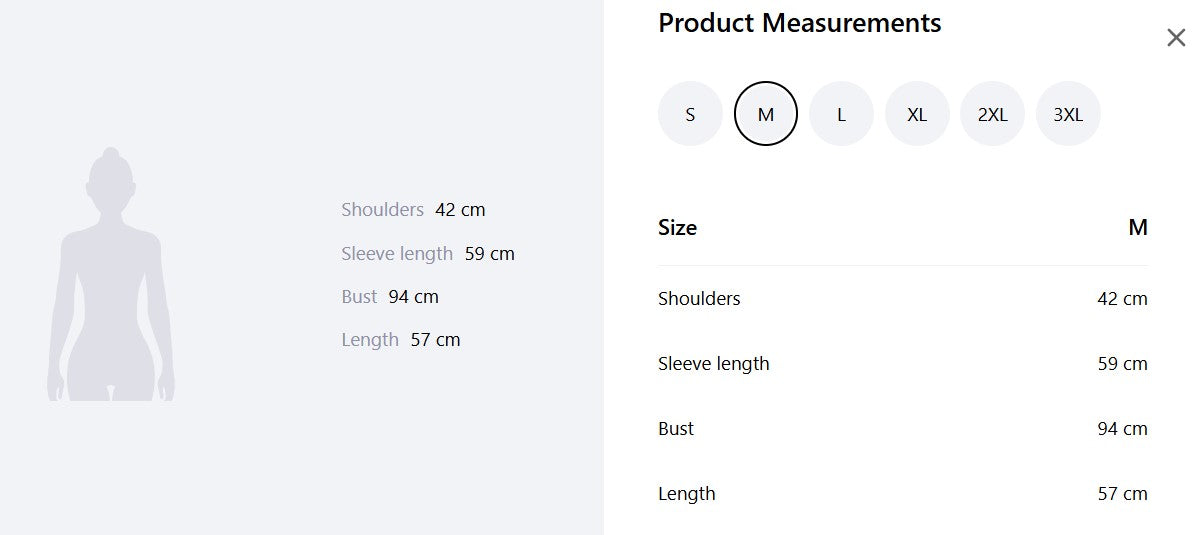The width and height of the screenshot is (1196, 535).
Task: Click the Sleeve length row in the table
Action: click(x=713, y=364)
